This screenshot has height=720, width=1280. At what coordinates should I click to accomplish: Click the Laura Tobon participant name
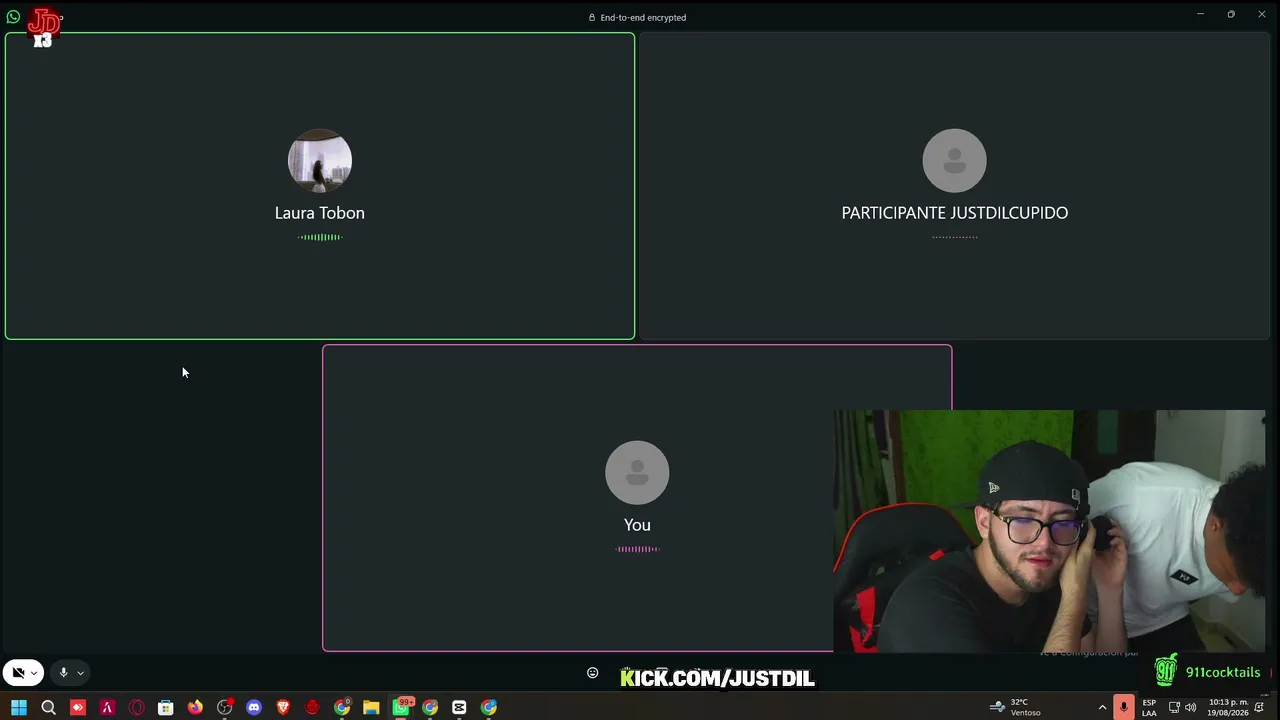click(320, 213)
